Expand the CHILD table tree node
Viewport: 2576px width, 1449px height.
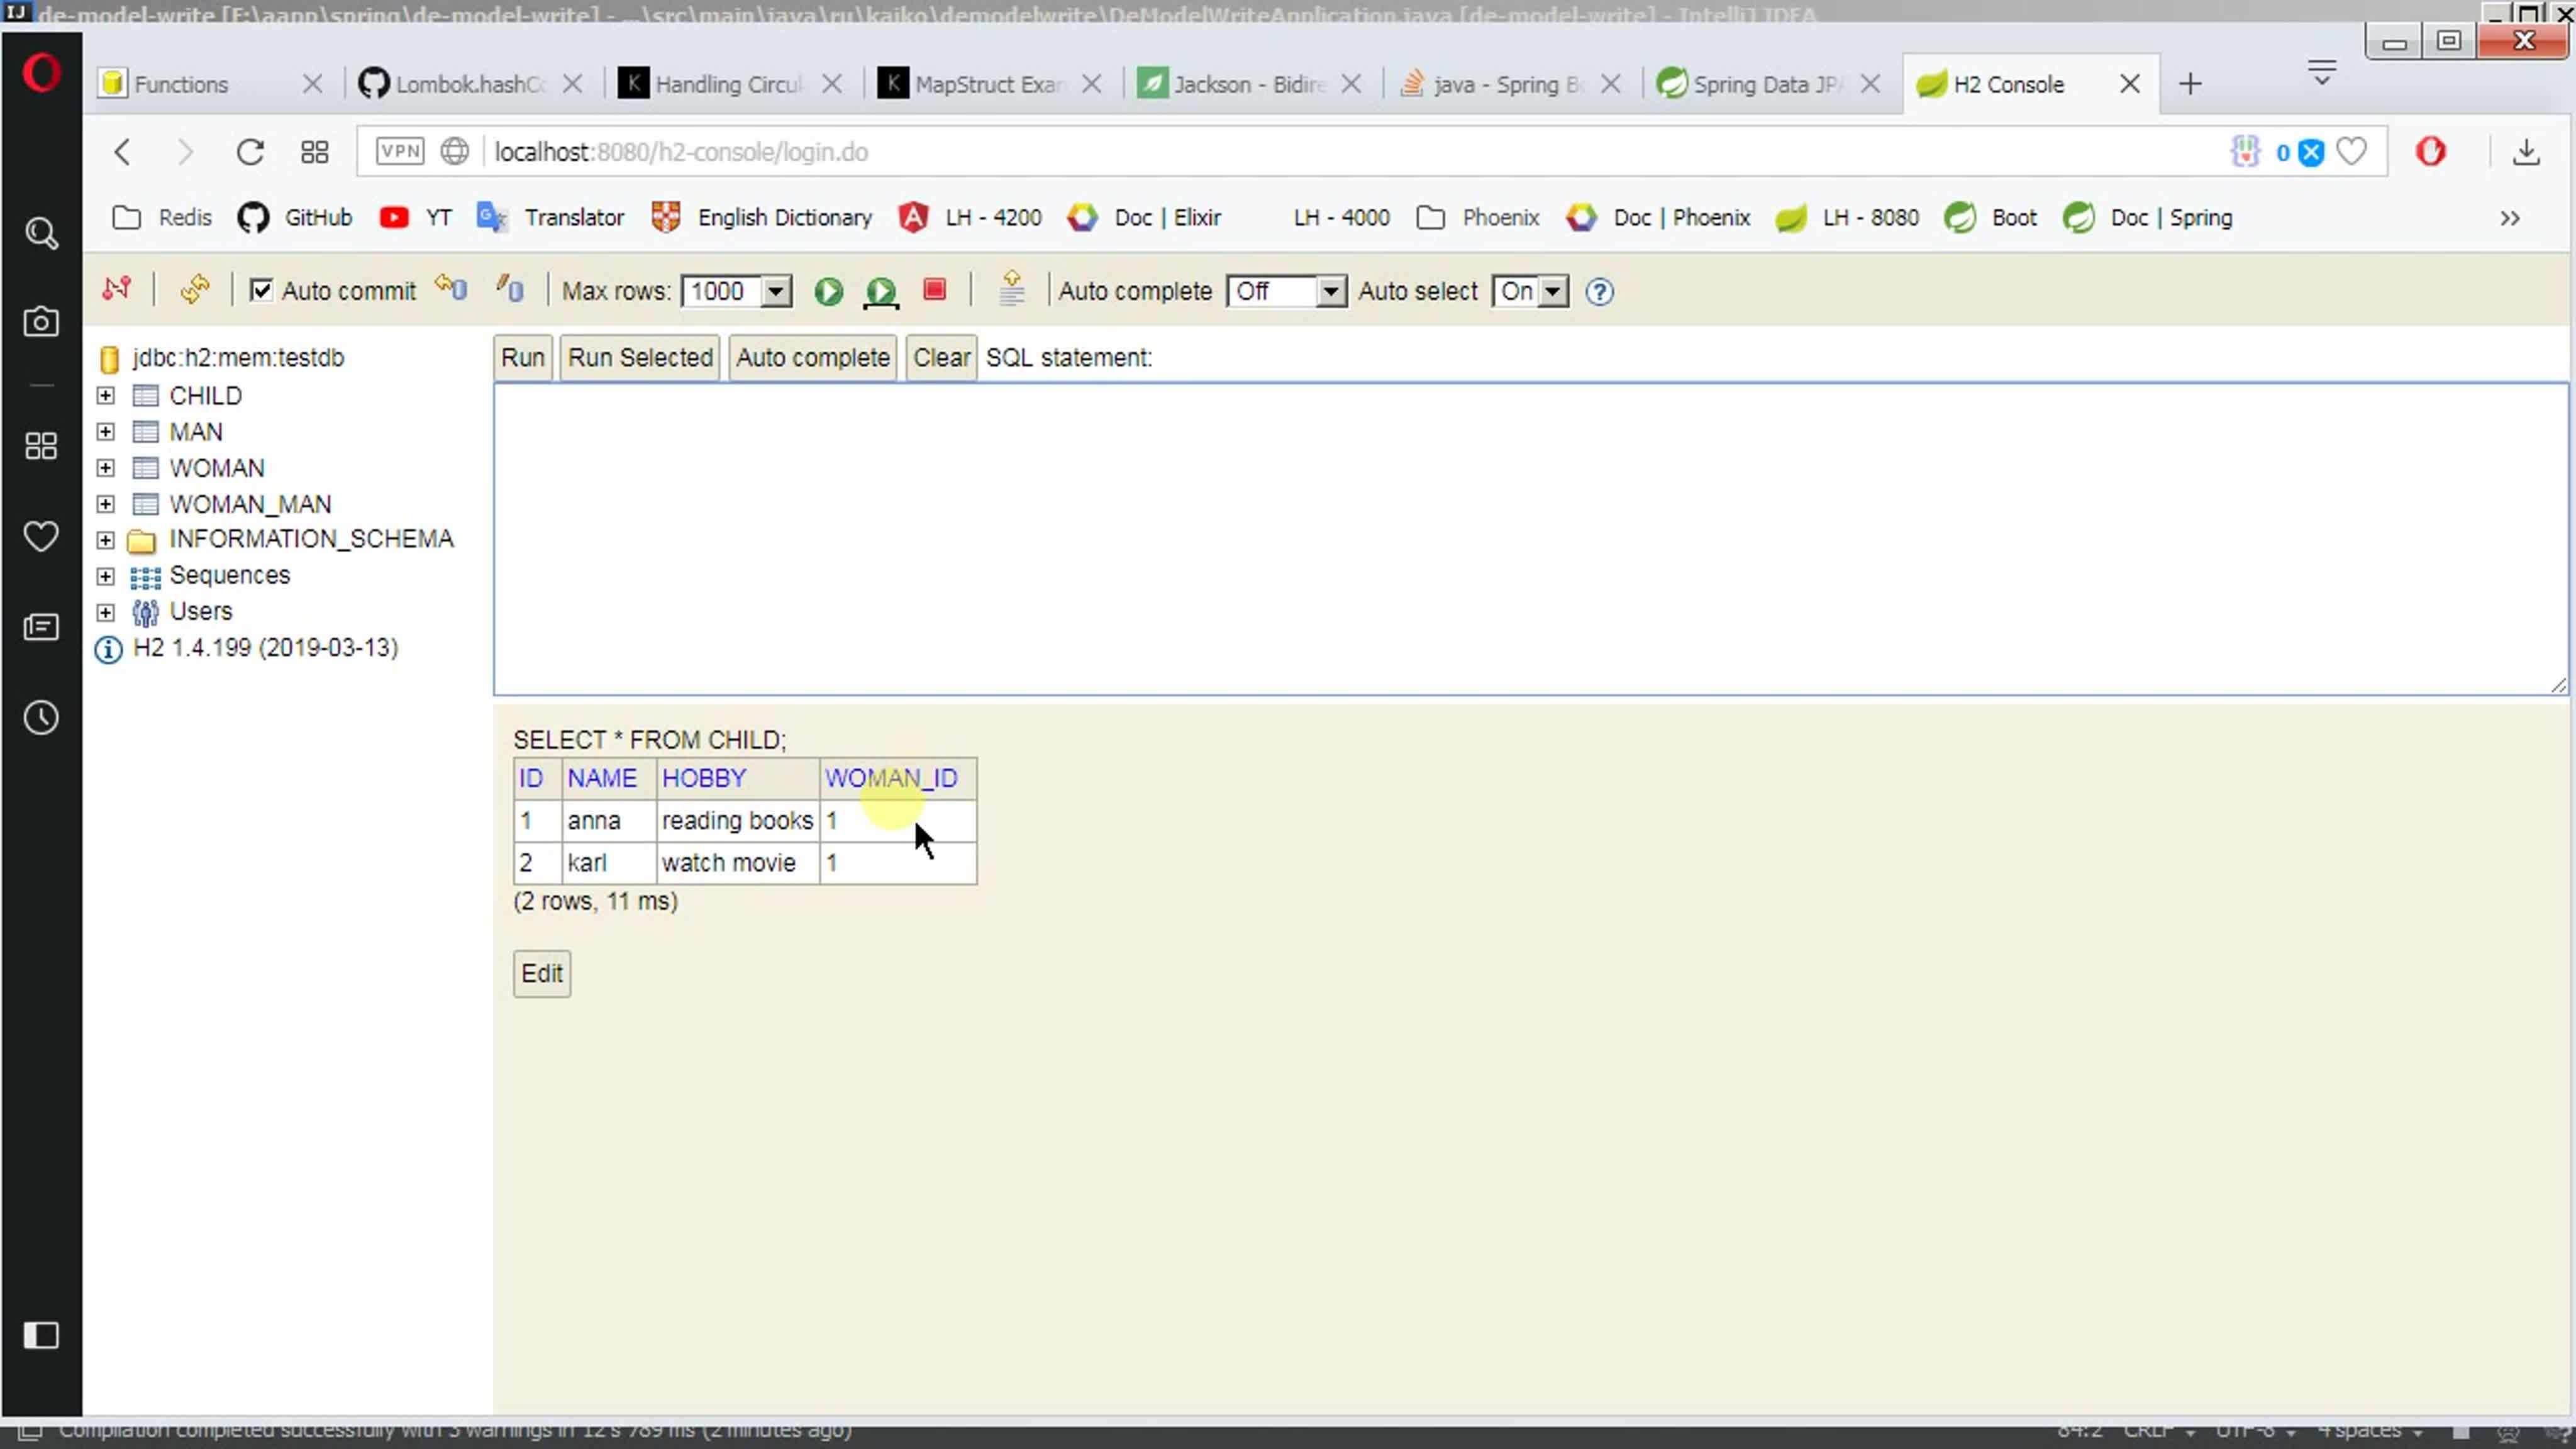click(105, 395)
